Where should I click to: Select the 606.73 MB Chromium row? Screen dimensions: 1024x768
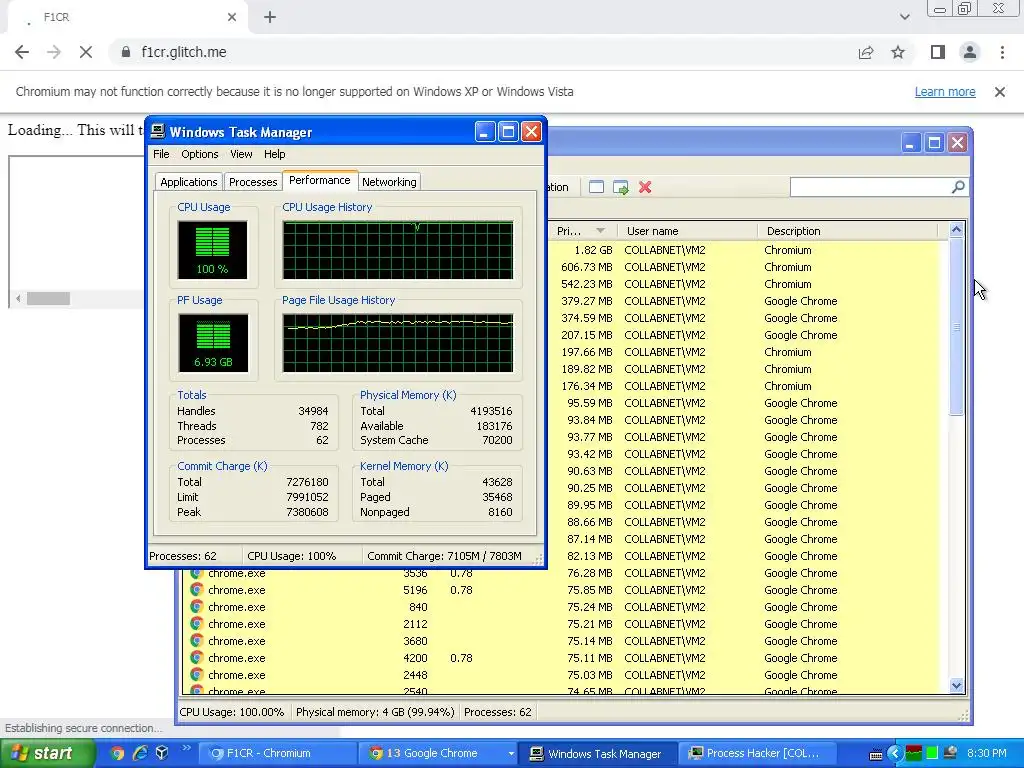(748, 267)
